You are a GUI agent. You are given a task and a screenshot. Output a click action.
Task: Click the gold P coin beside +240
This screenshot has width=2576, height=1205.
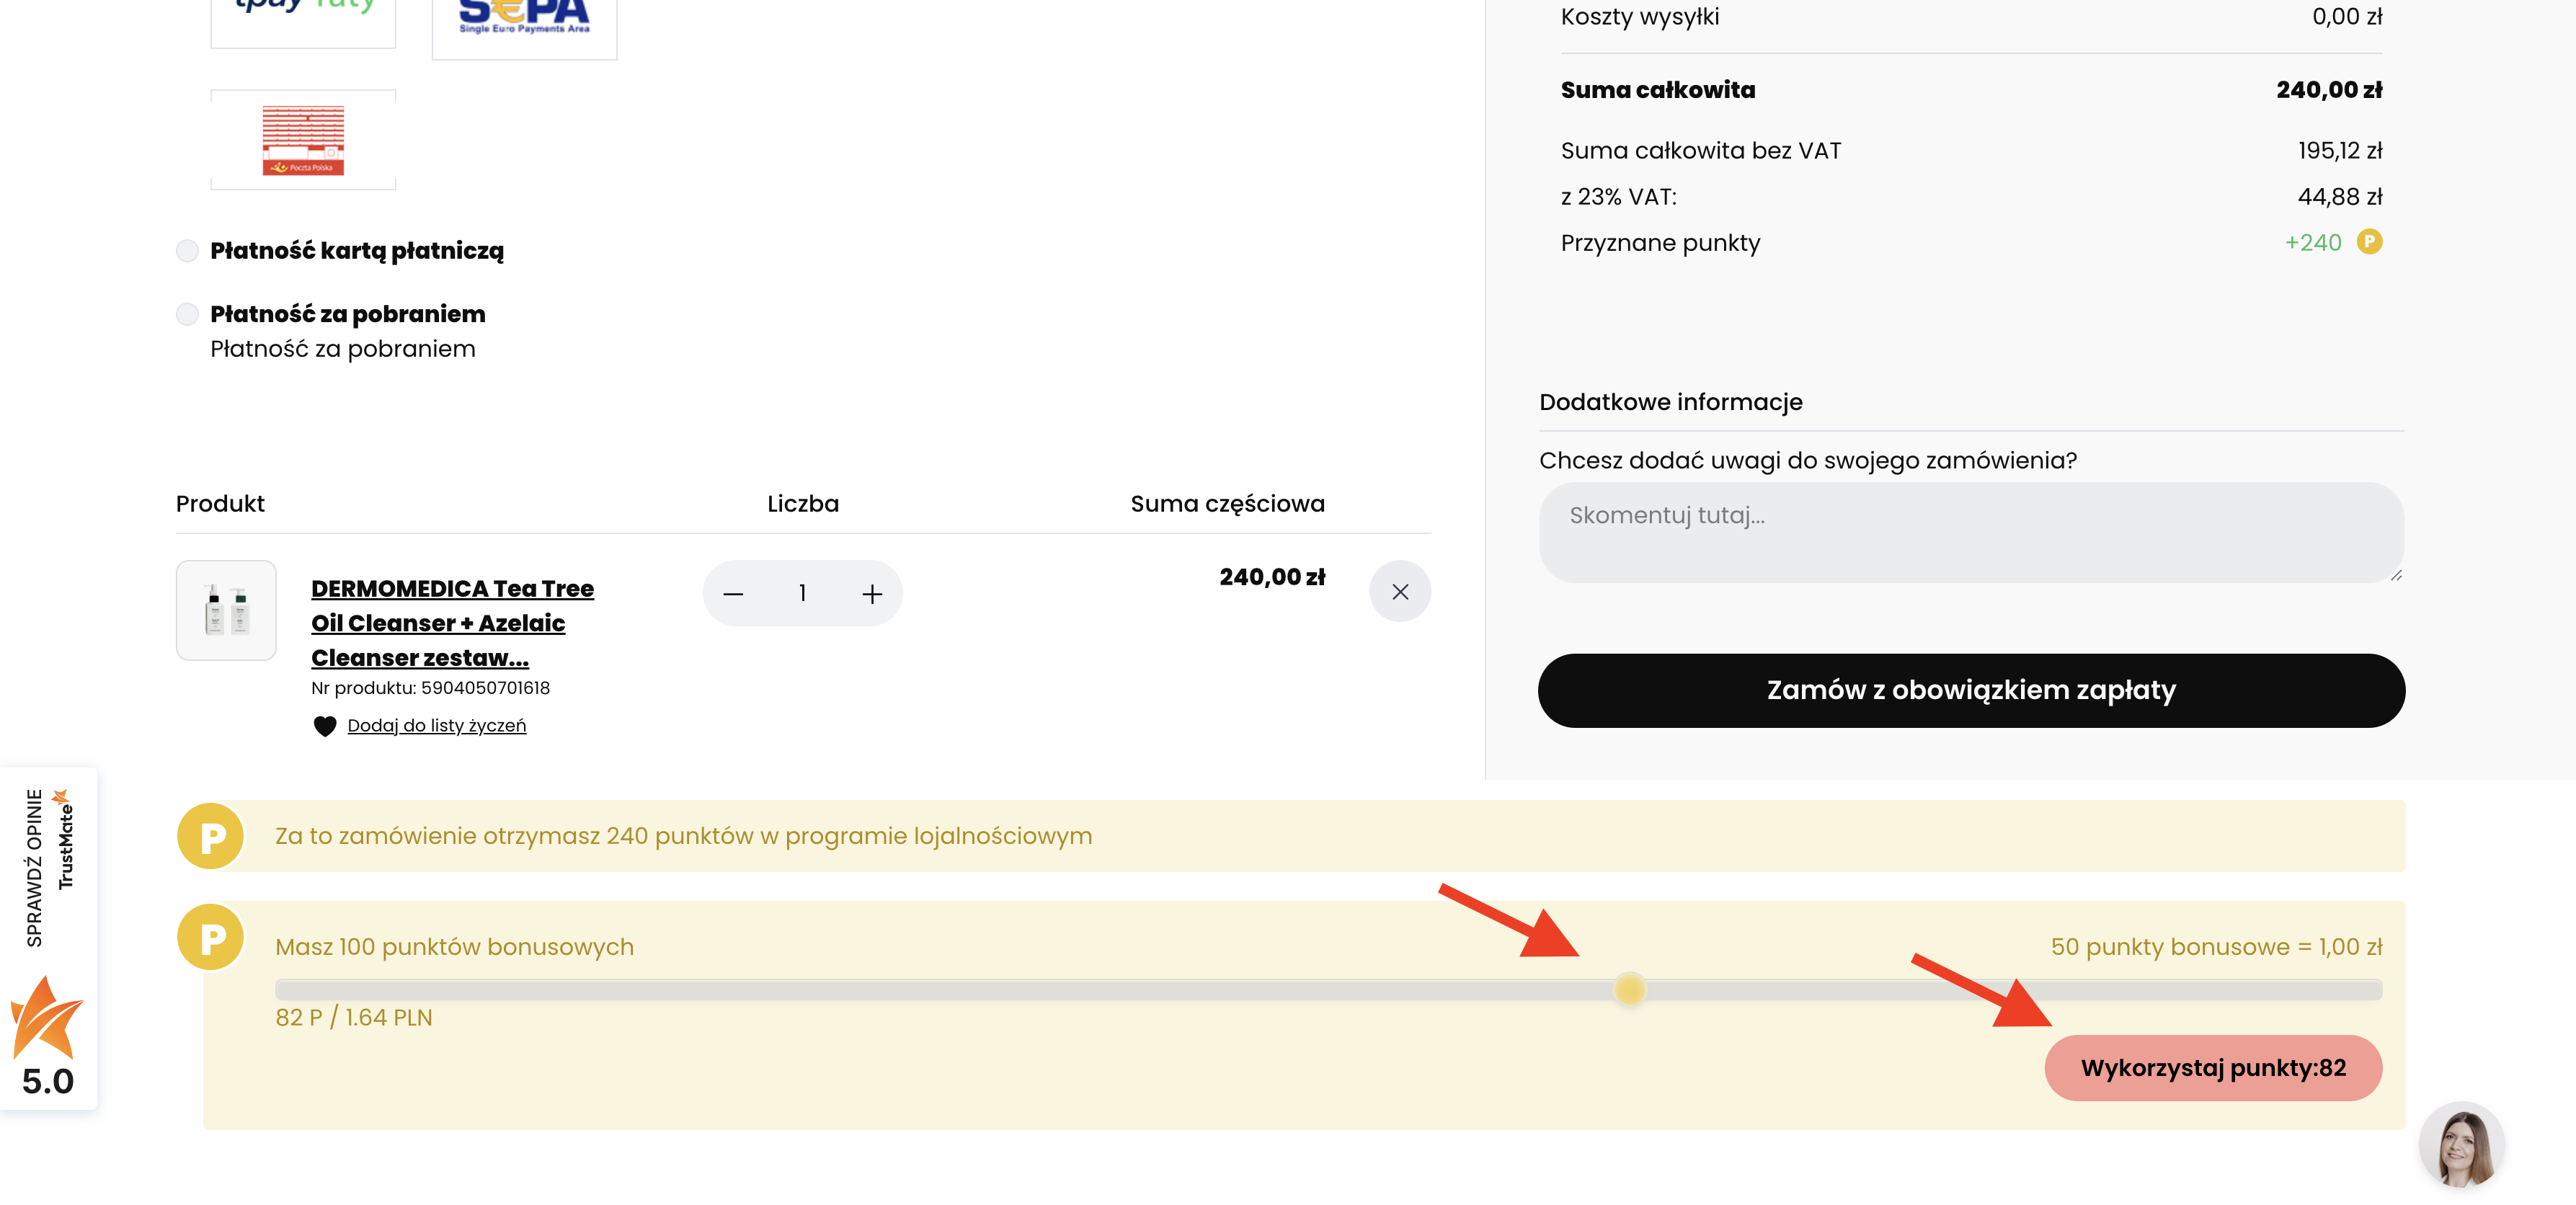2368,242
